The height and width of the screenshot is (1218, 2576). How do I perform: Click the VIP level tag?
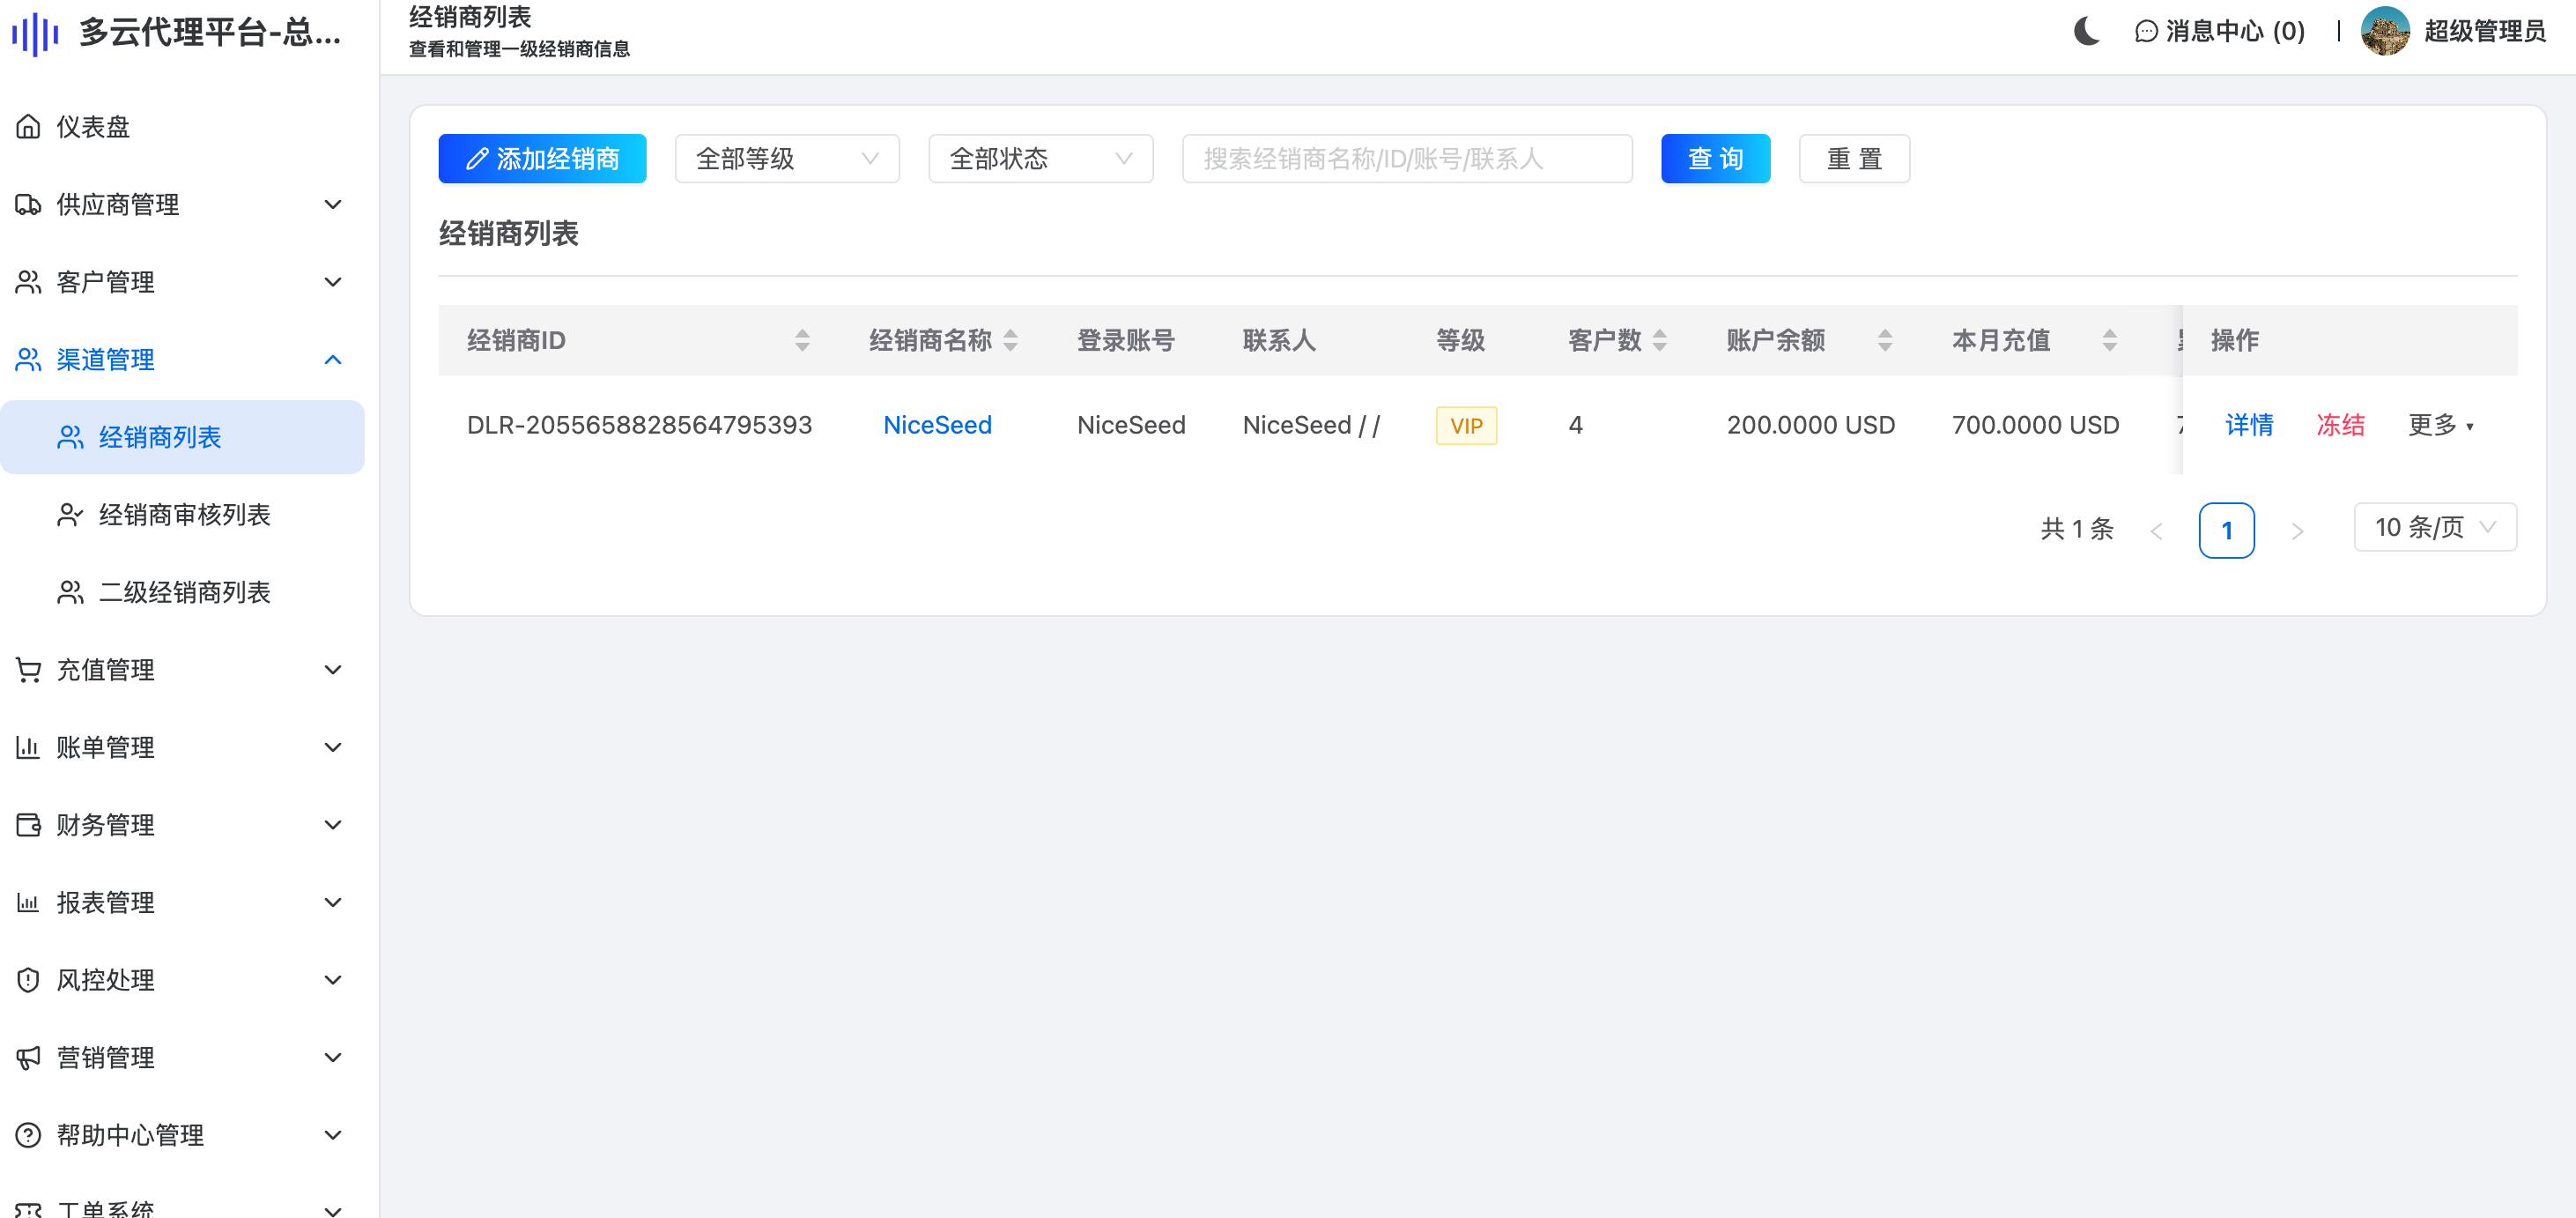1466,426
